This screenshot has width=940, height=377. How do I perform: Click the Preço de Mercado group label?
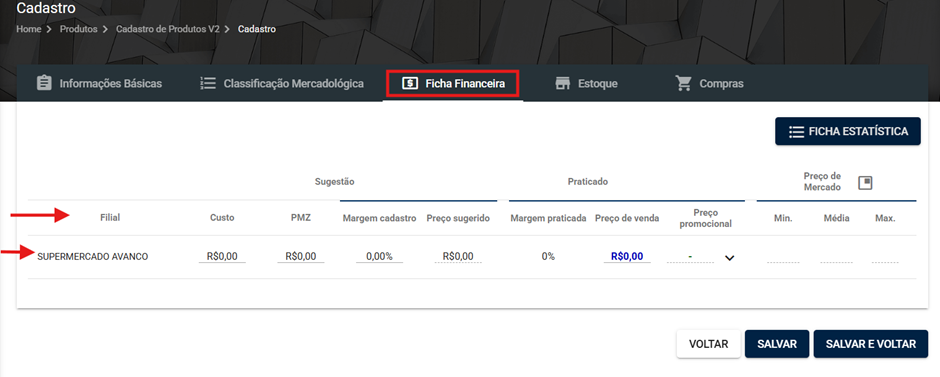tap(822, 182)
